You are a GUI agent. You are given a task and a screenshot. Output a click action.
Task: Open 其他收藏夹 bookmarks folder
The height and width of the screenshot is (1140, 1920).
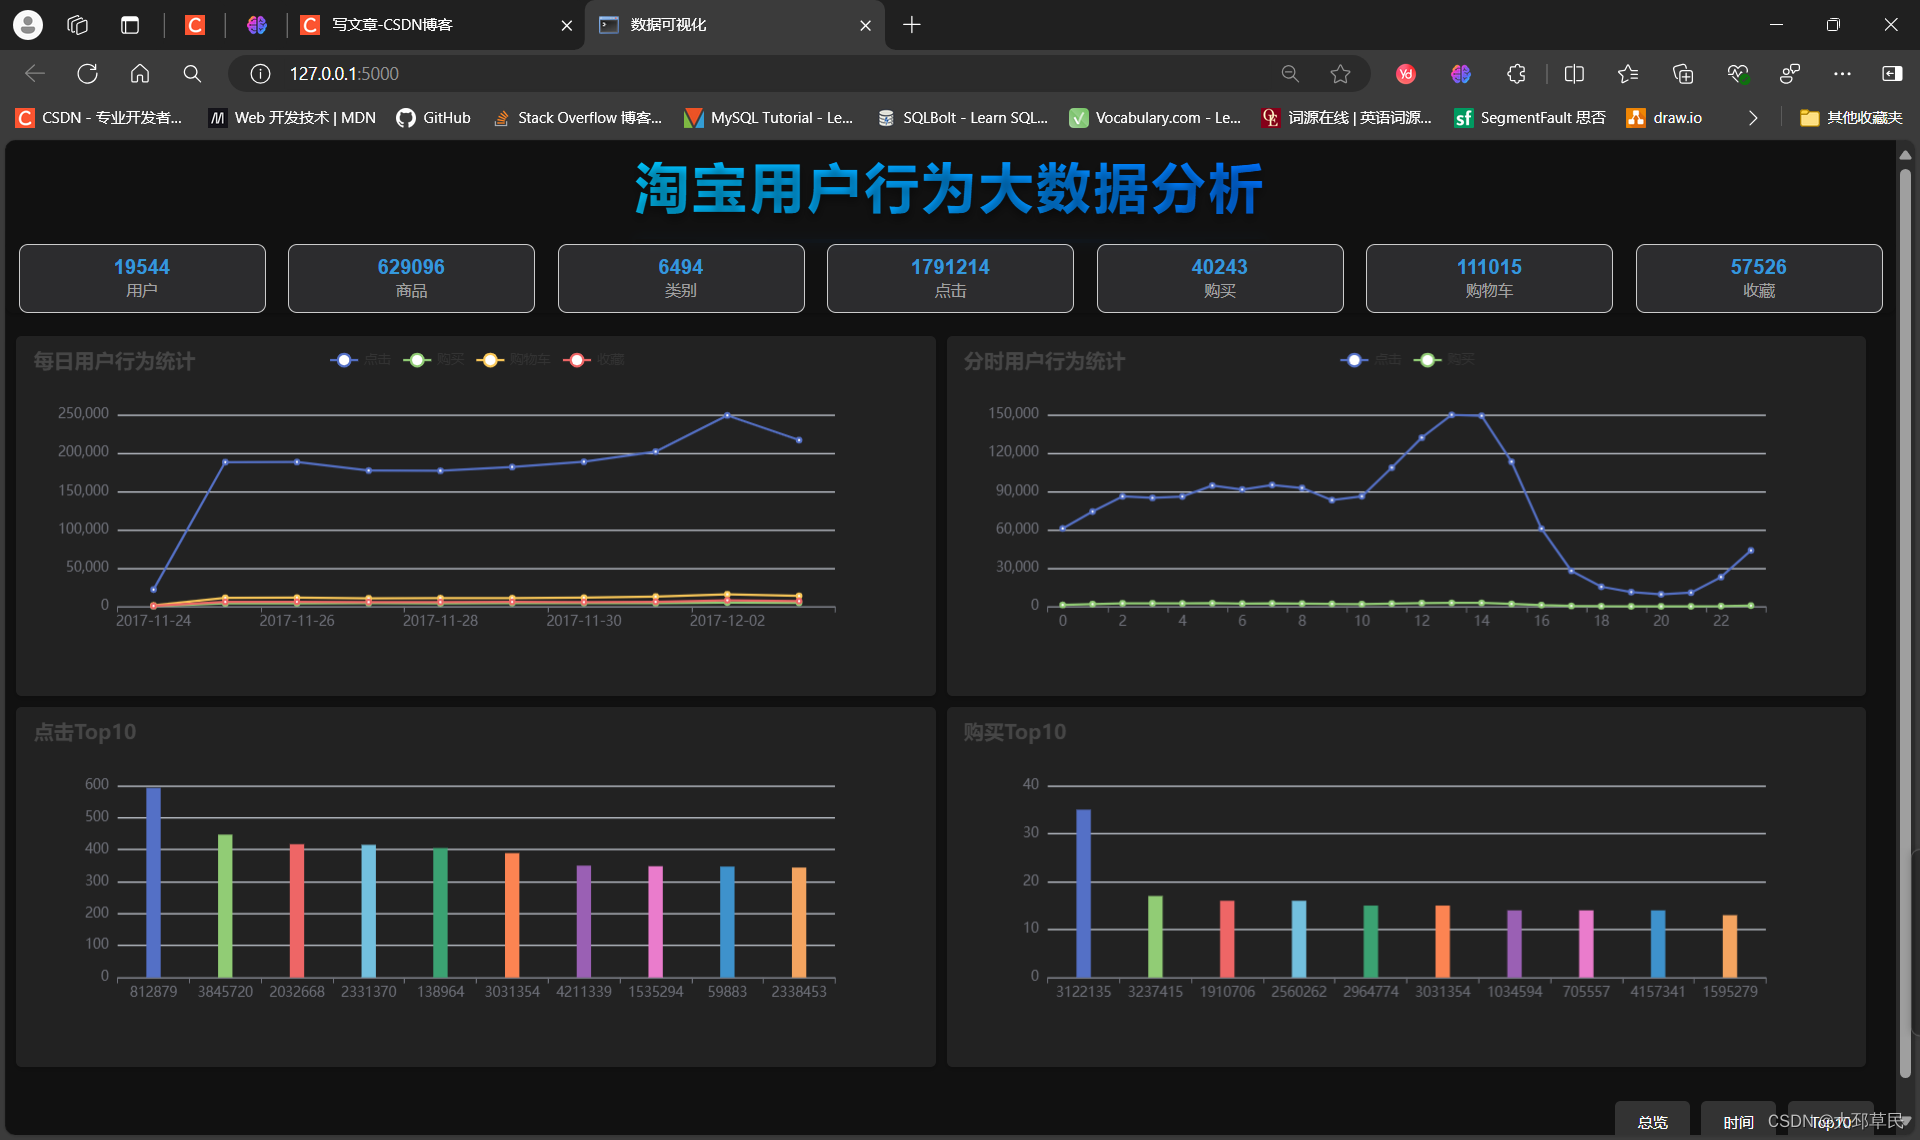pos(1851,118)
